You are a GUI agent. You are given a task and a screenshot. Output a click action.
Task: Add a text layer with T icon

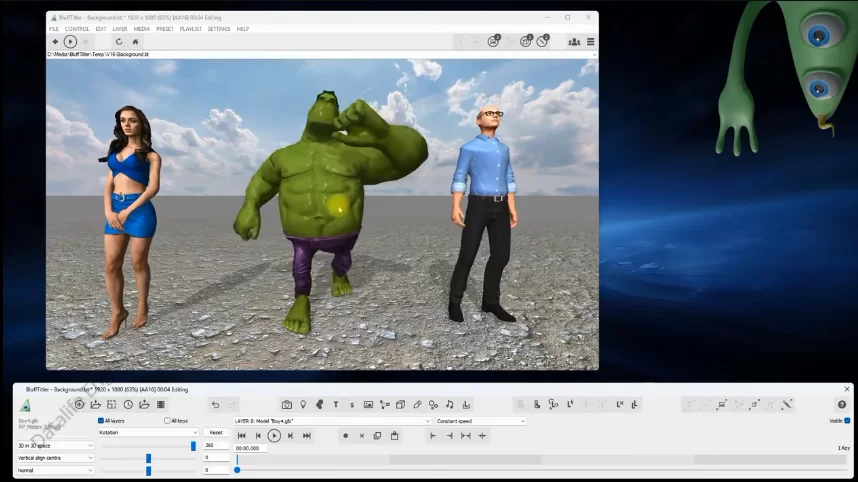coord(336,405)
